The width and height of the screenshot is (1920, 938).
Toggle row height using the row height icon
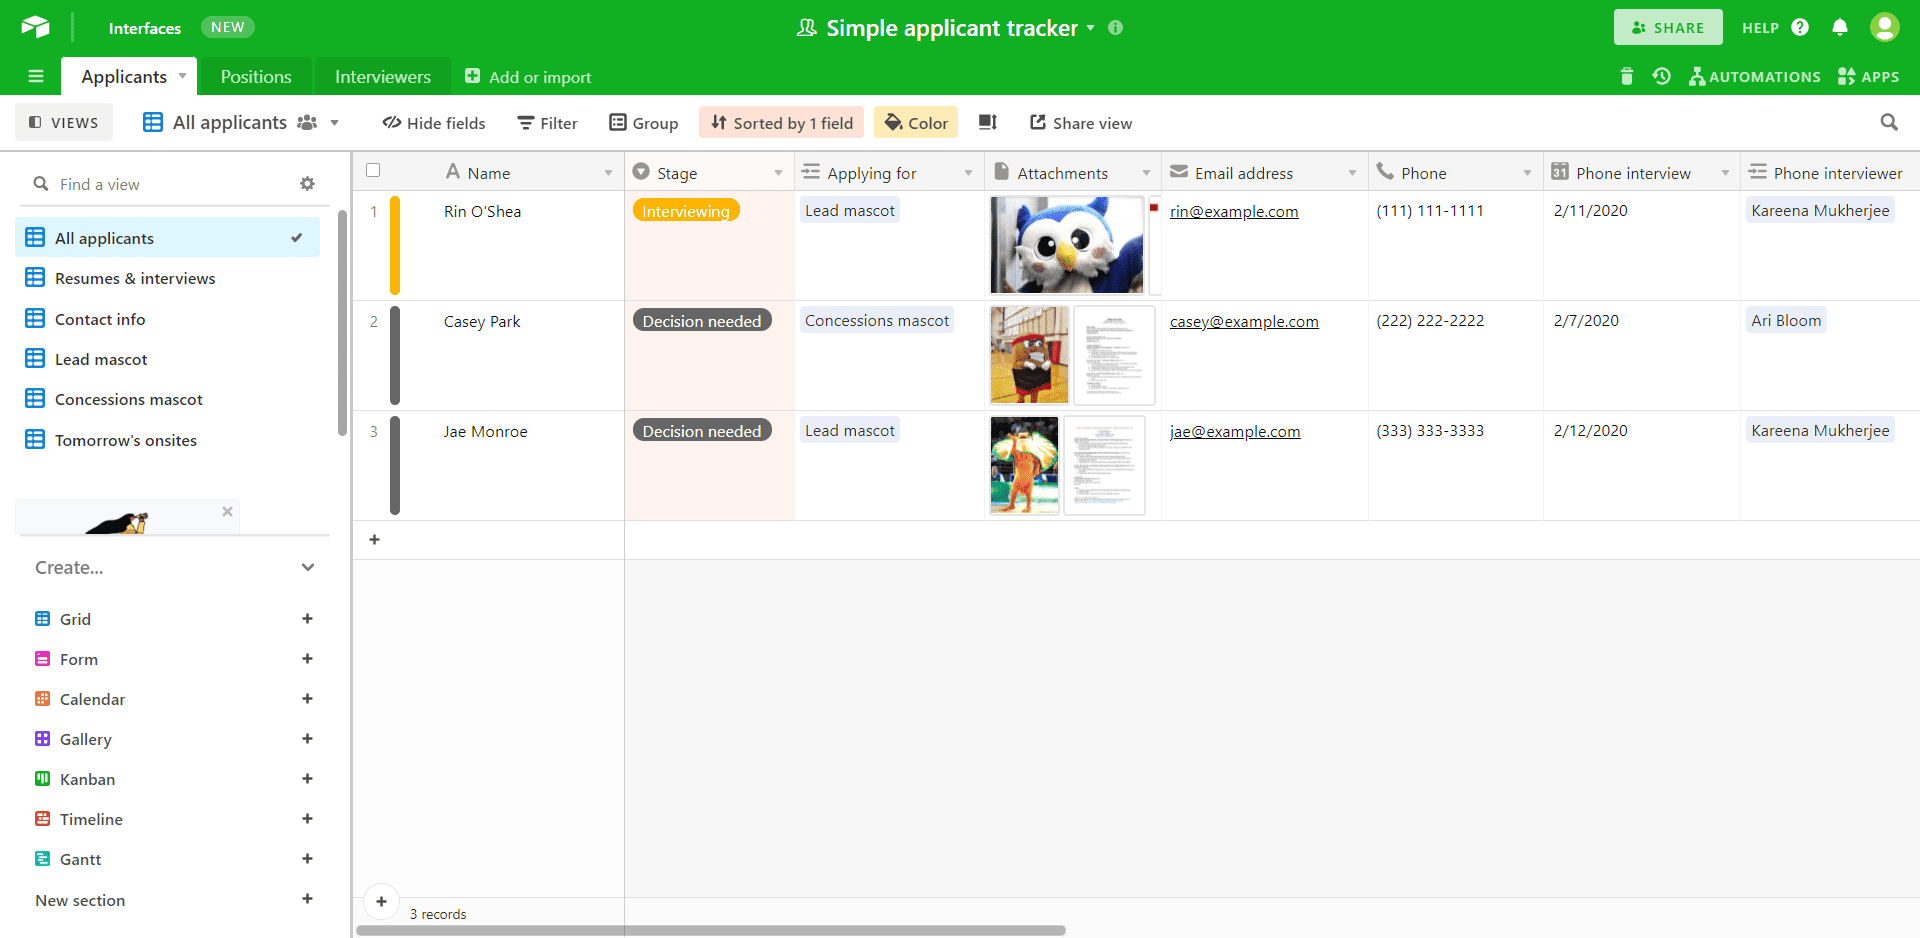pyautogui.click(x=987, y=122)
